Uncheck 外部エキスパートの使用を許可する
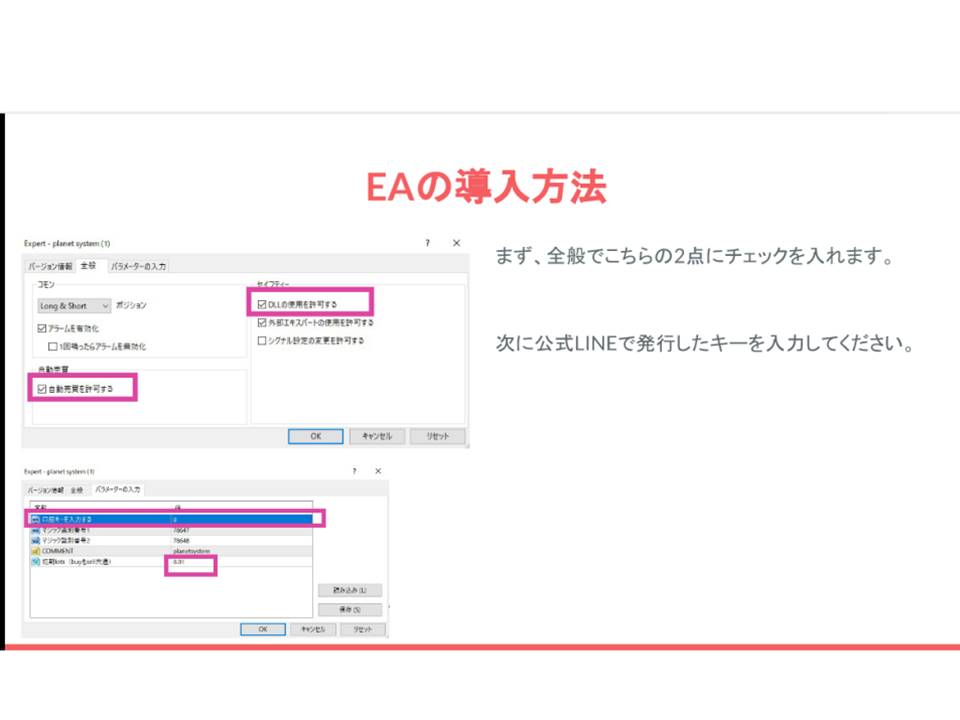Viewport: 960px width, 720px height. (259, 323)
